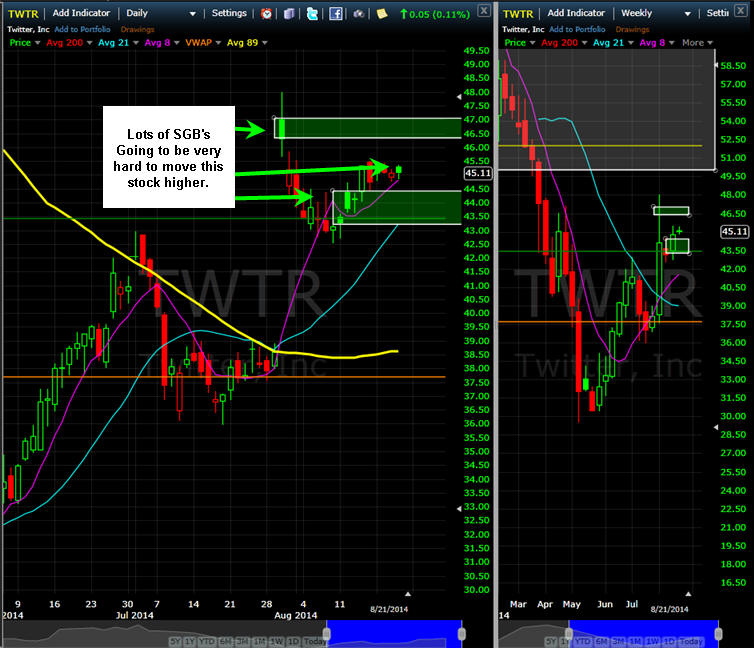Select the 6M range on Daily chart

point(226,641)
